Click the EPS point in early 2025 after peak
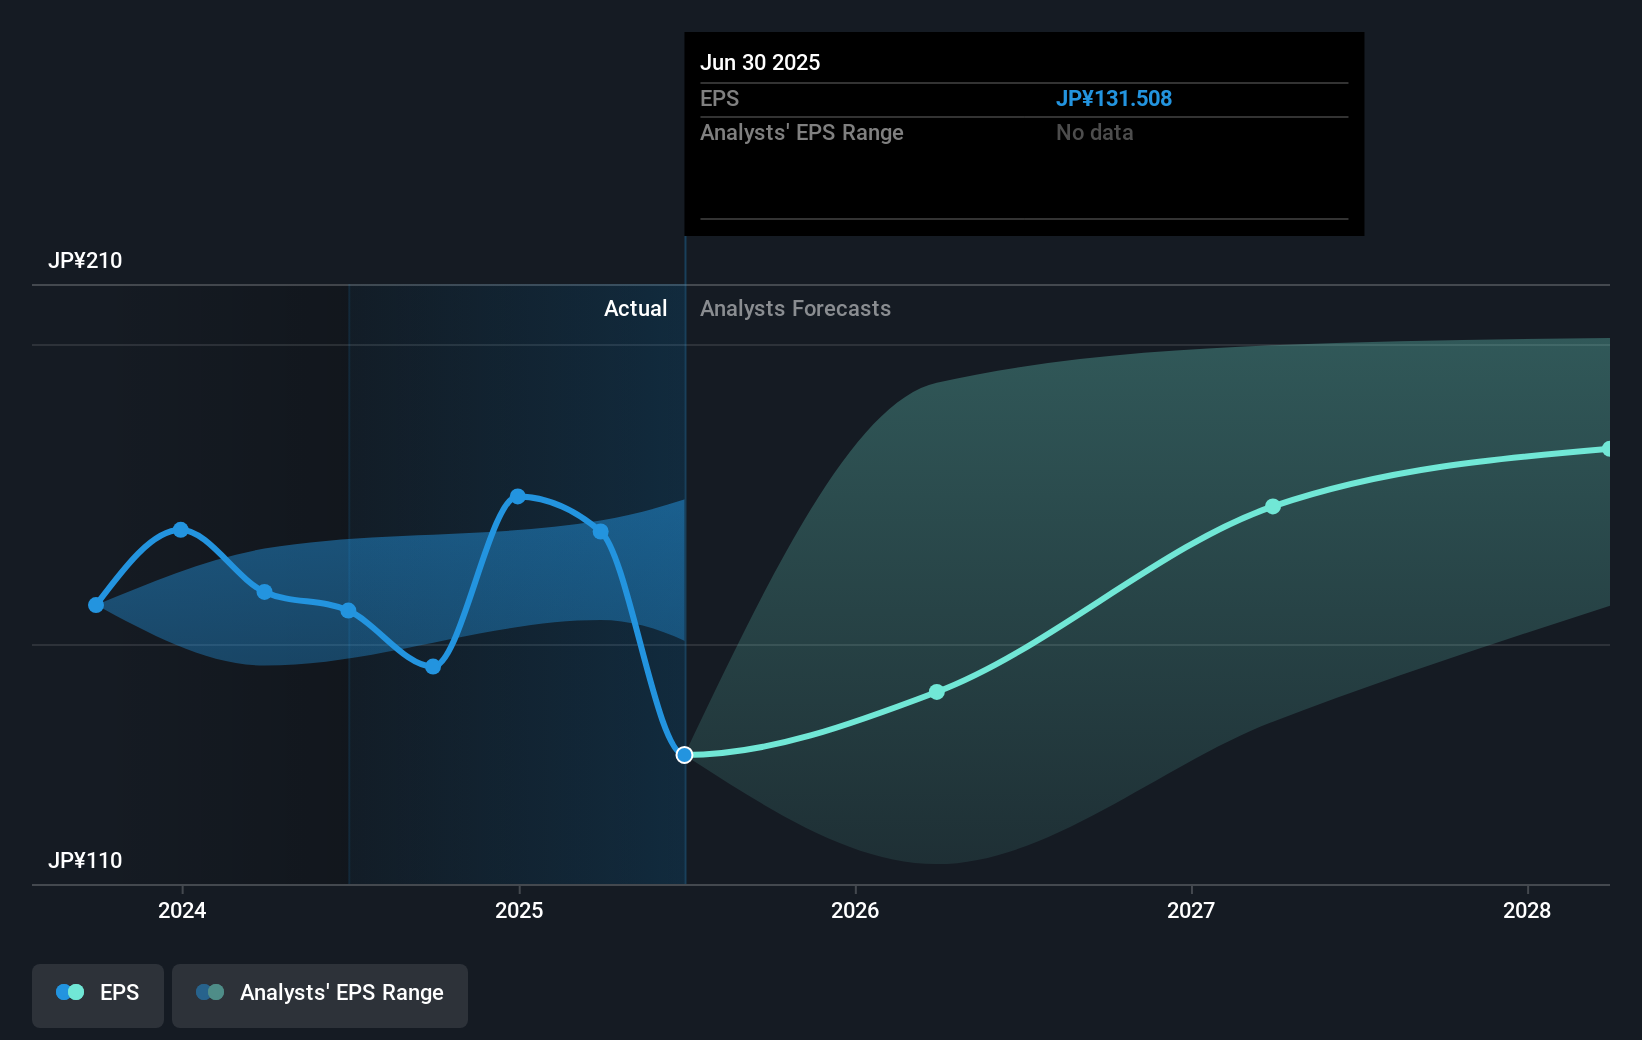Image resolution: width=1642 pixels, height=1040 pixels. 601,532
